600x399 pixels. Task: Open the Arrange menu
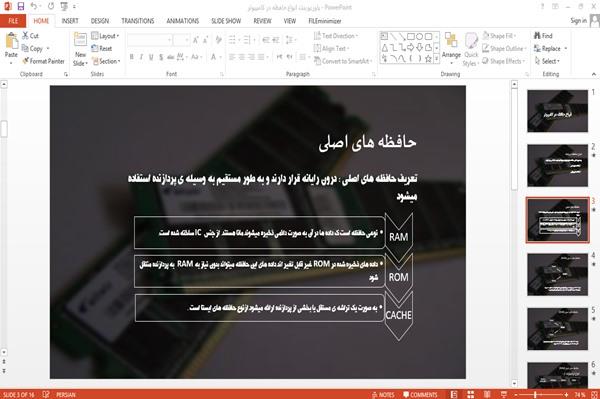451,48
